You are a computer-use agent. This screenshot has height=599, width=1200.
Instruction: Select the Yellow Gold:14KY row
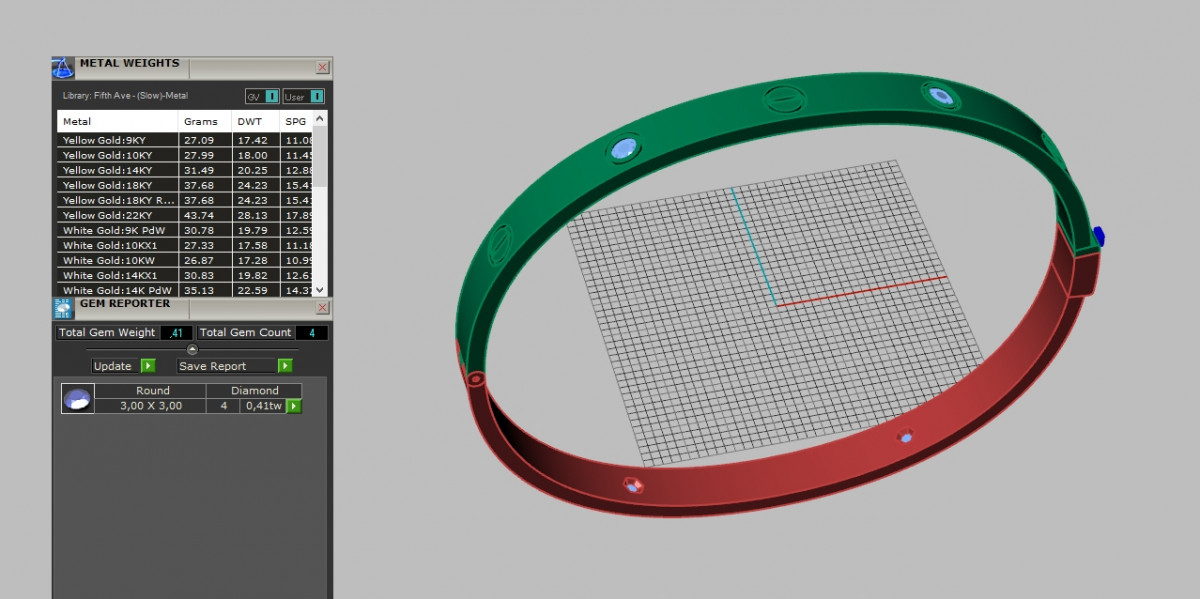185,170
